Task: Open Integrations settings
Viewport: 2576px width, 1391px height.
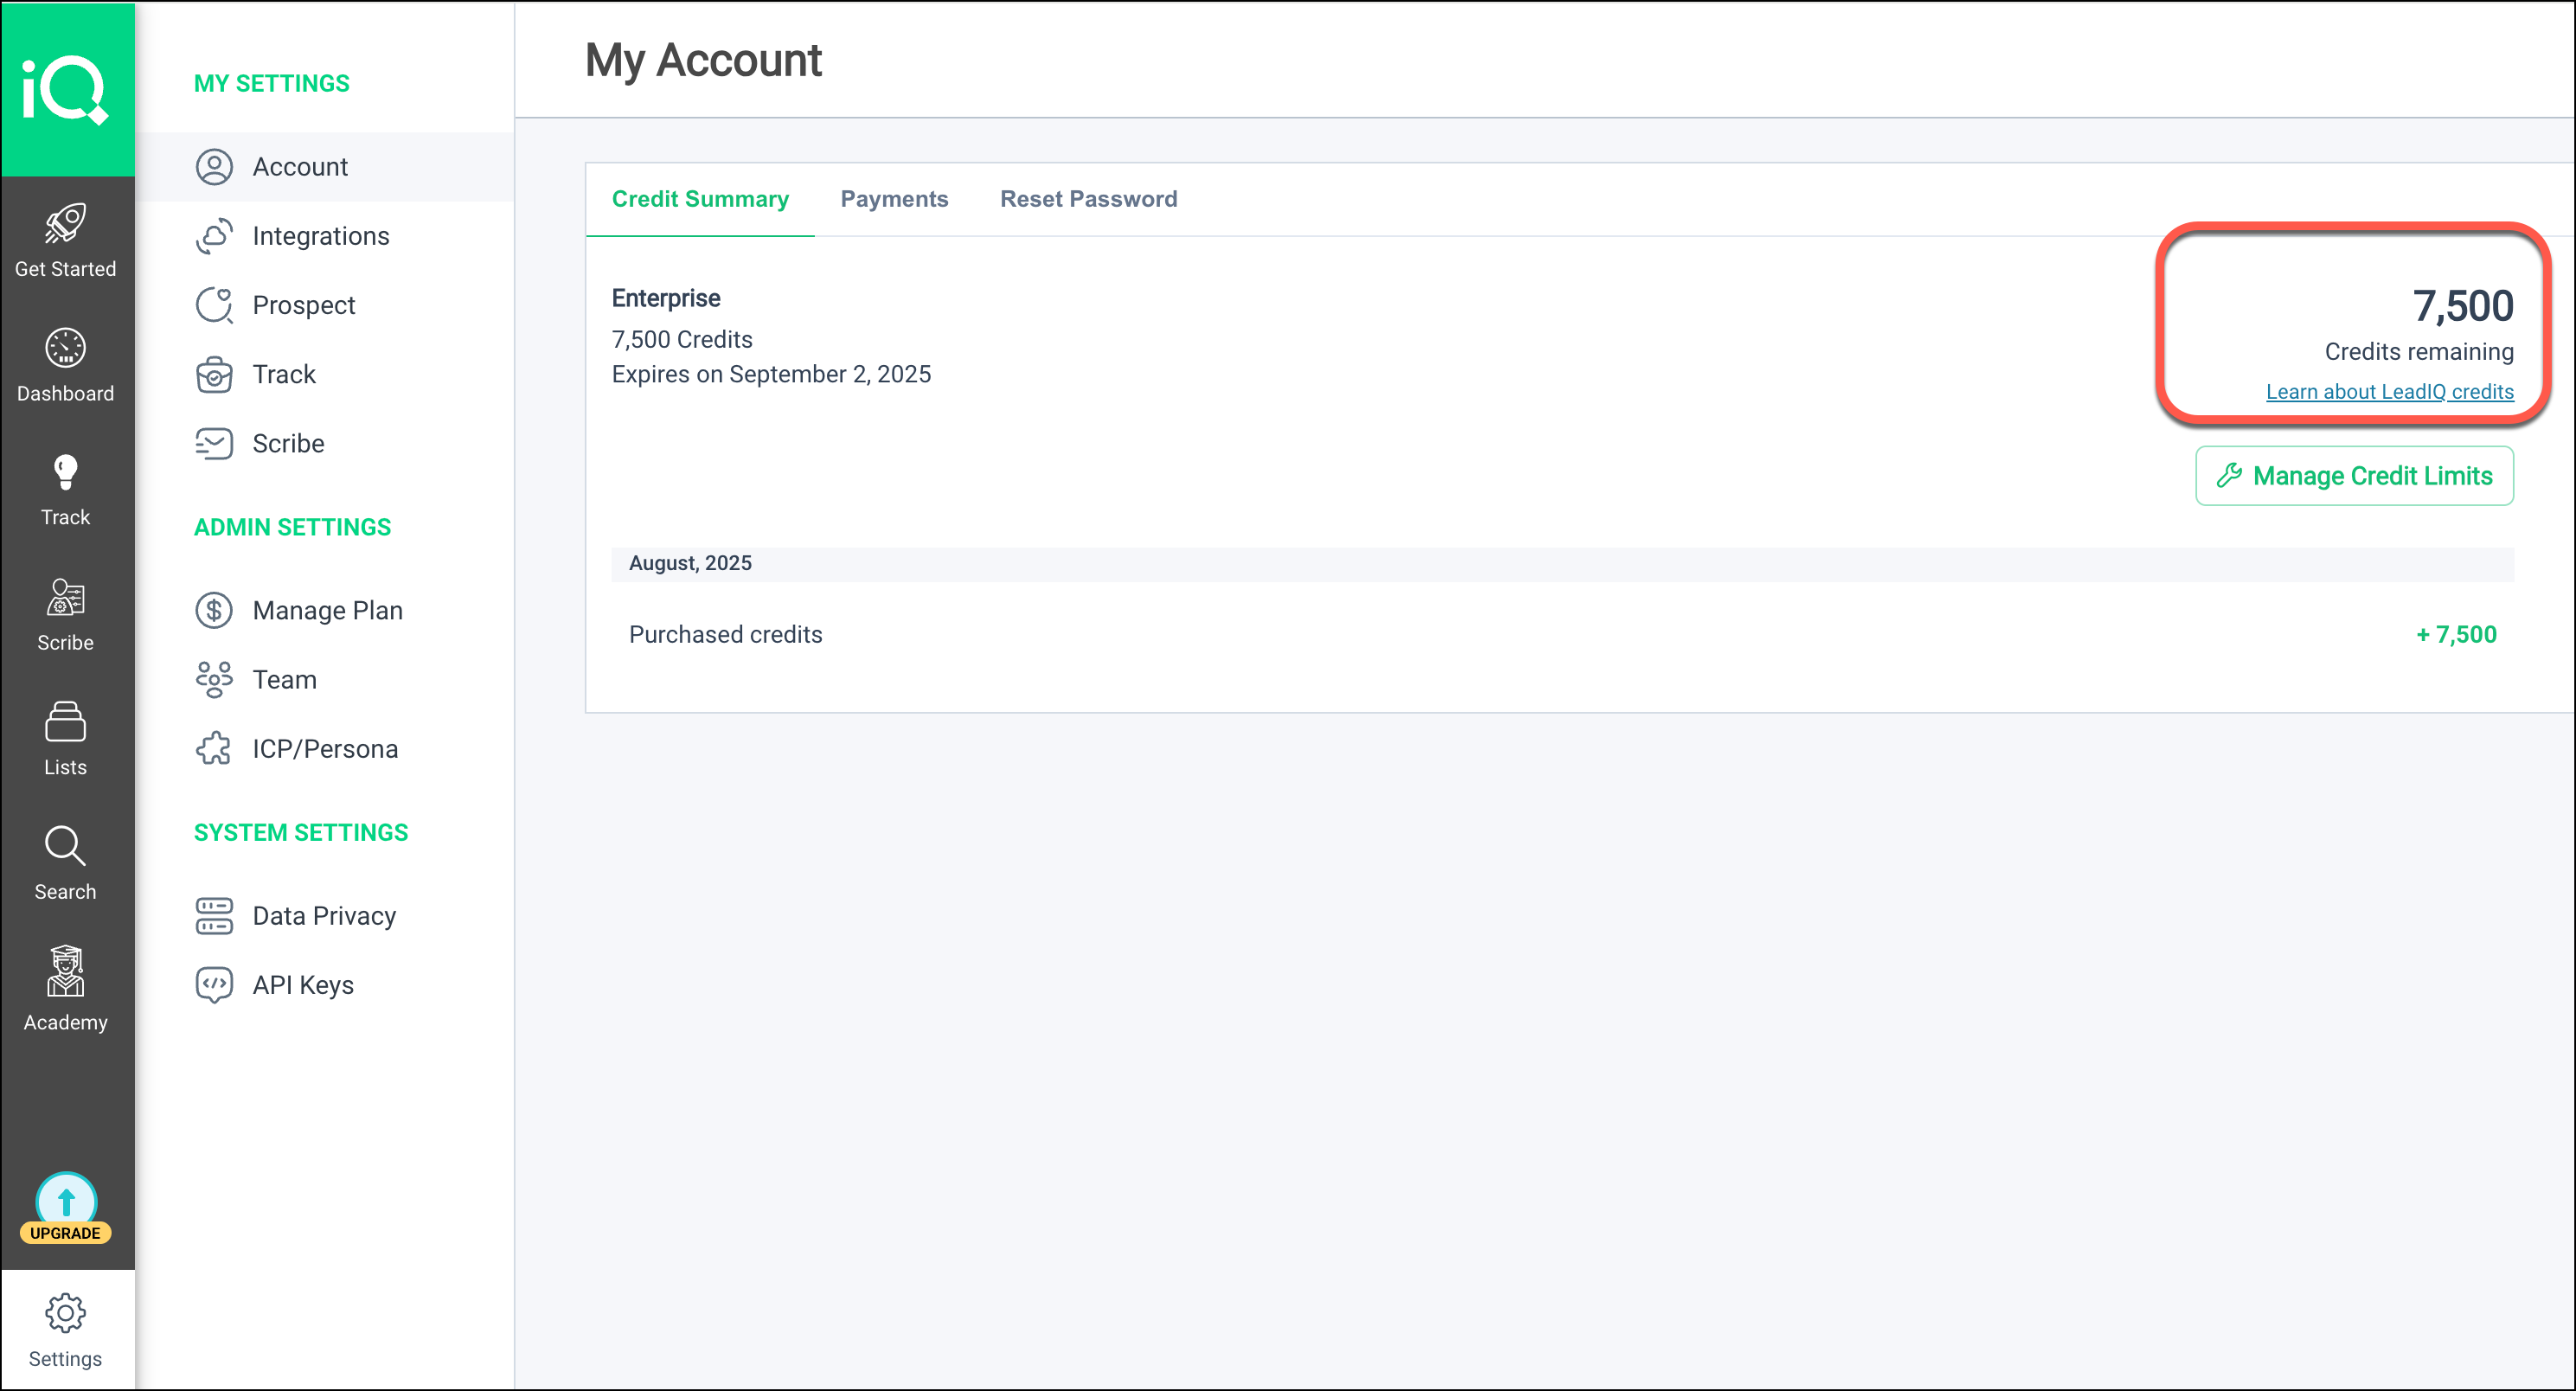Action: point(320,236)
